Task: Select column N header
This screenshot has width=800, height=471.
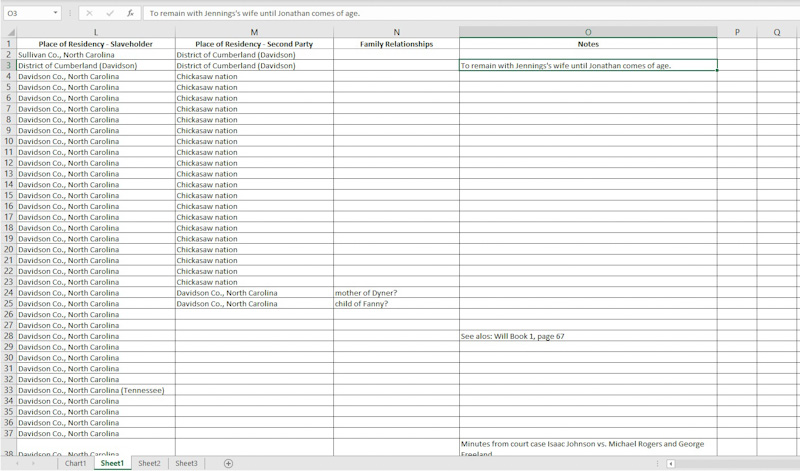Action: pos(396,32)
